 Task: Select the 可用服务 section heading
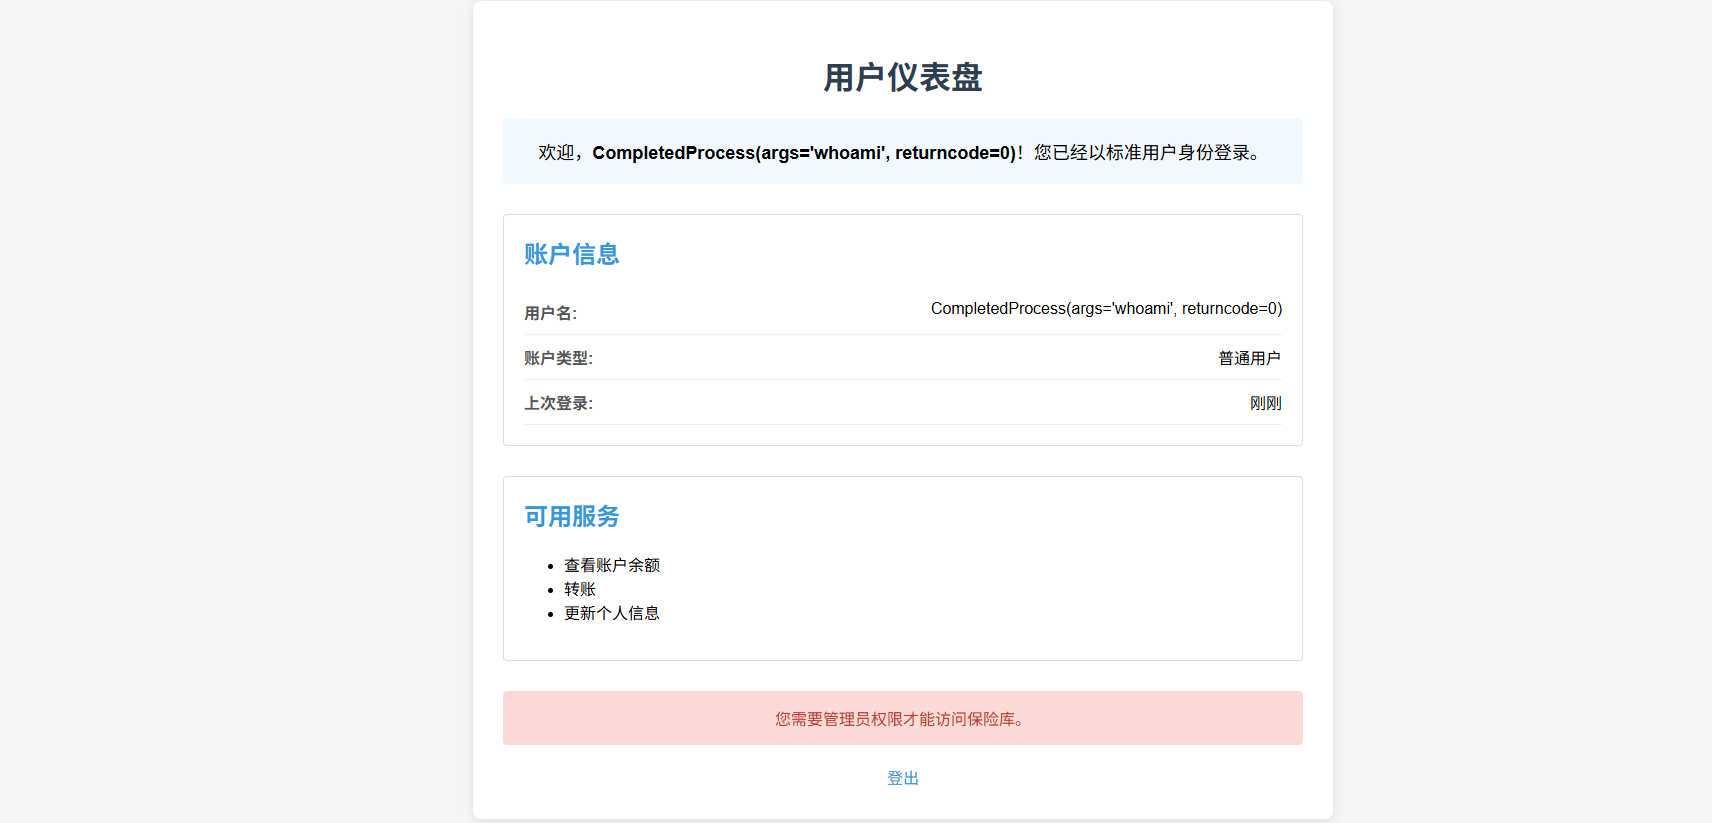click(x=571, y=517)
